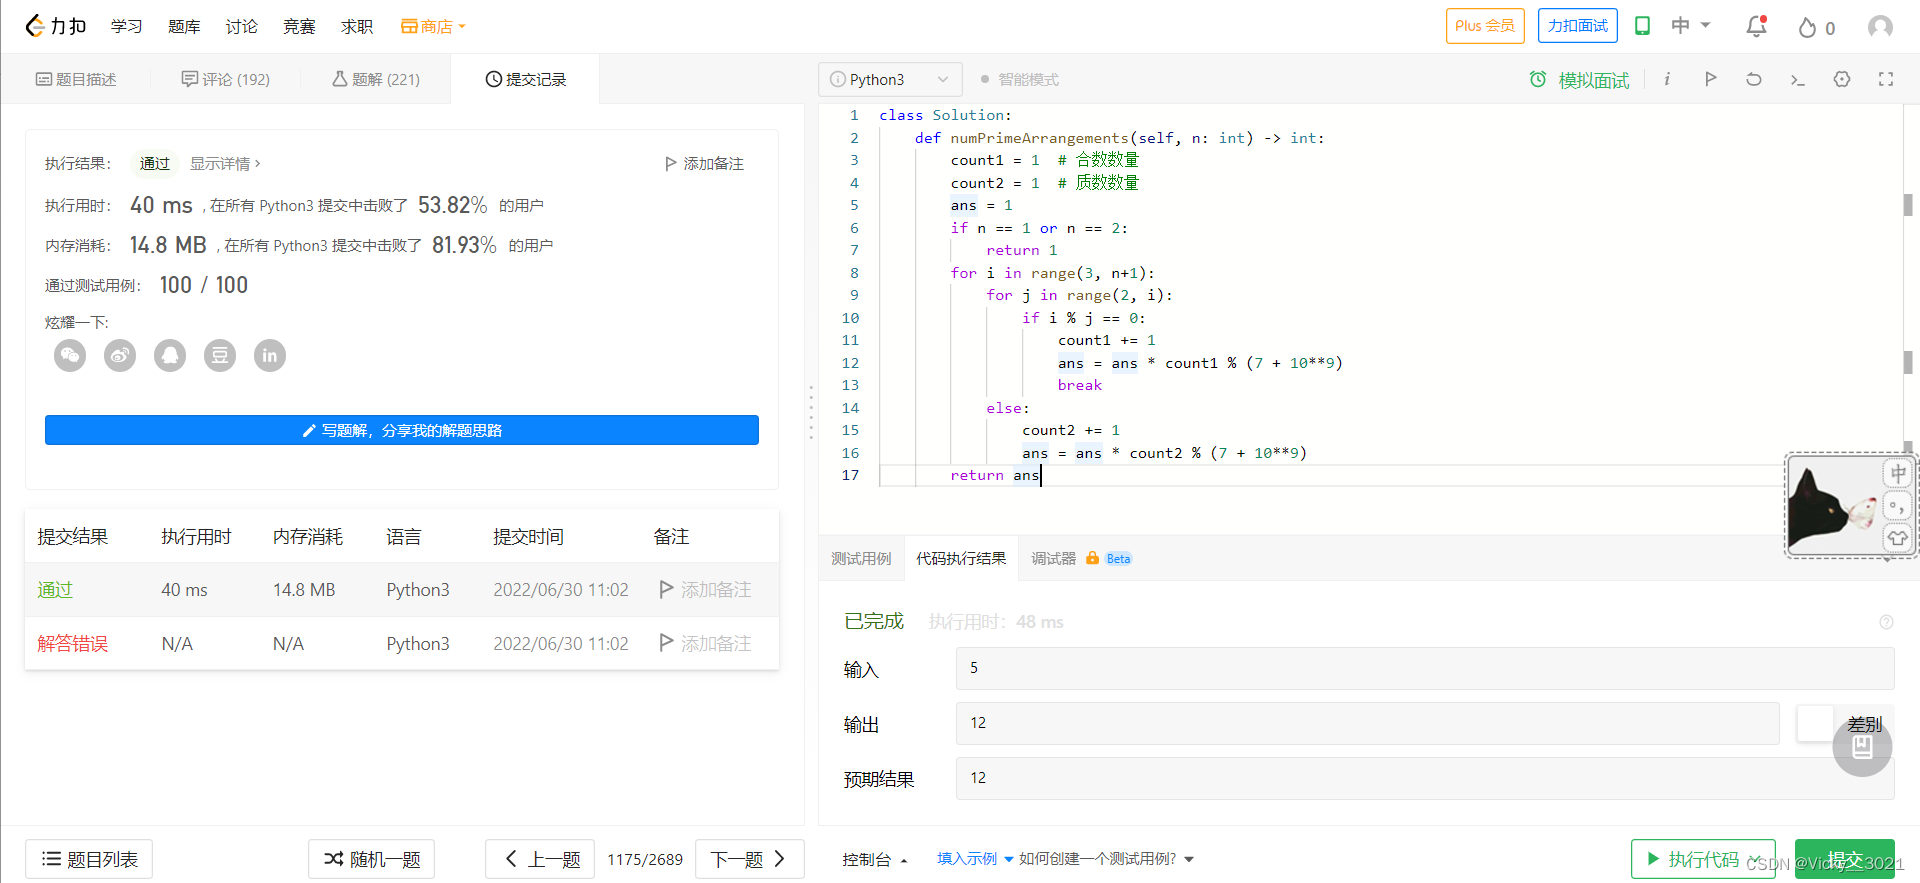Start 模拟面试 mock interview
This screenshot has width=1920, height=883.
click(1580, 80)
